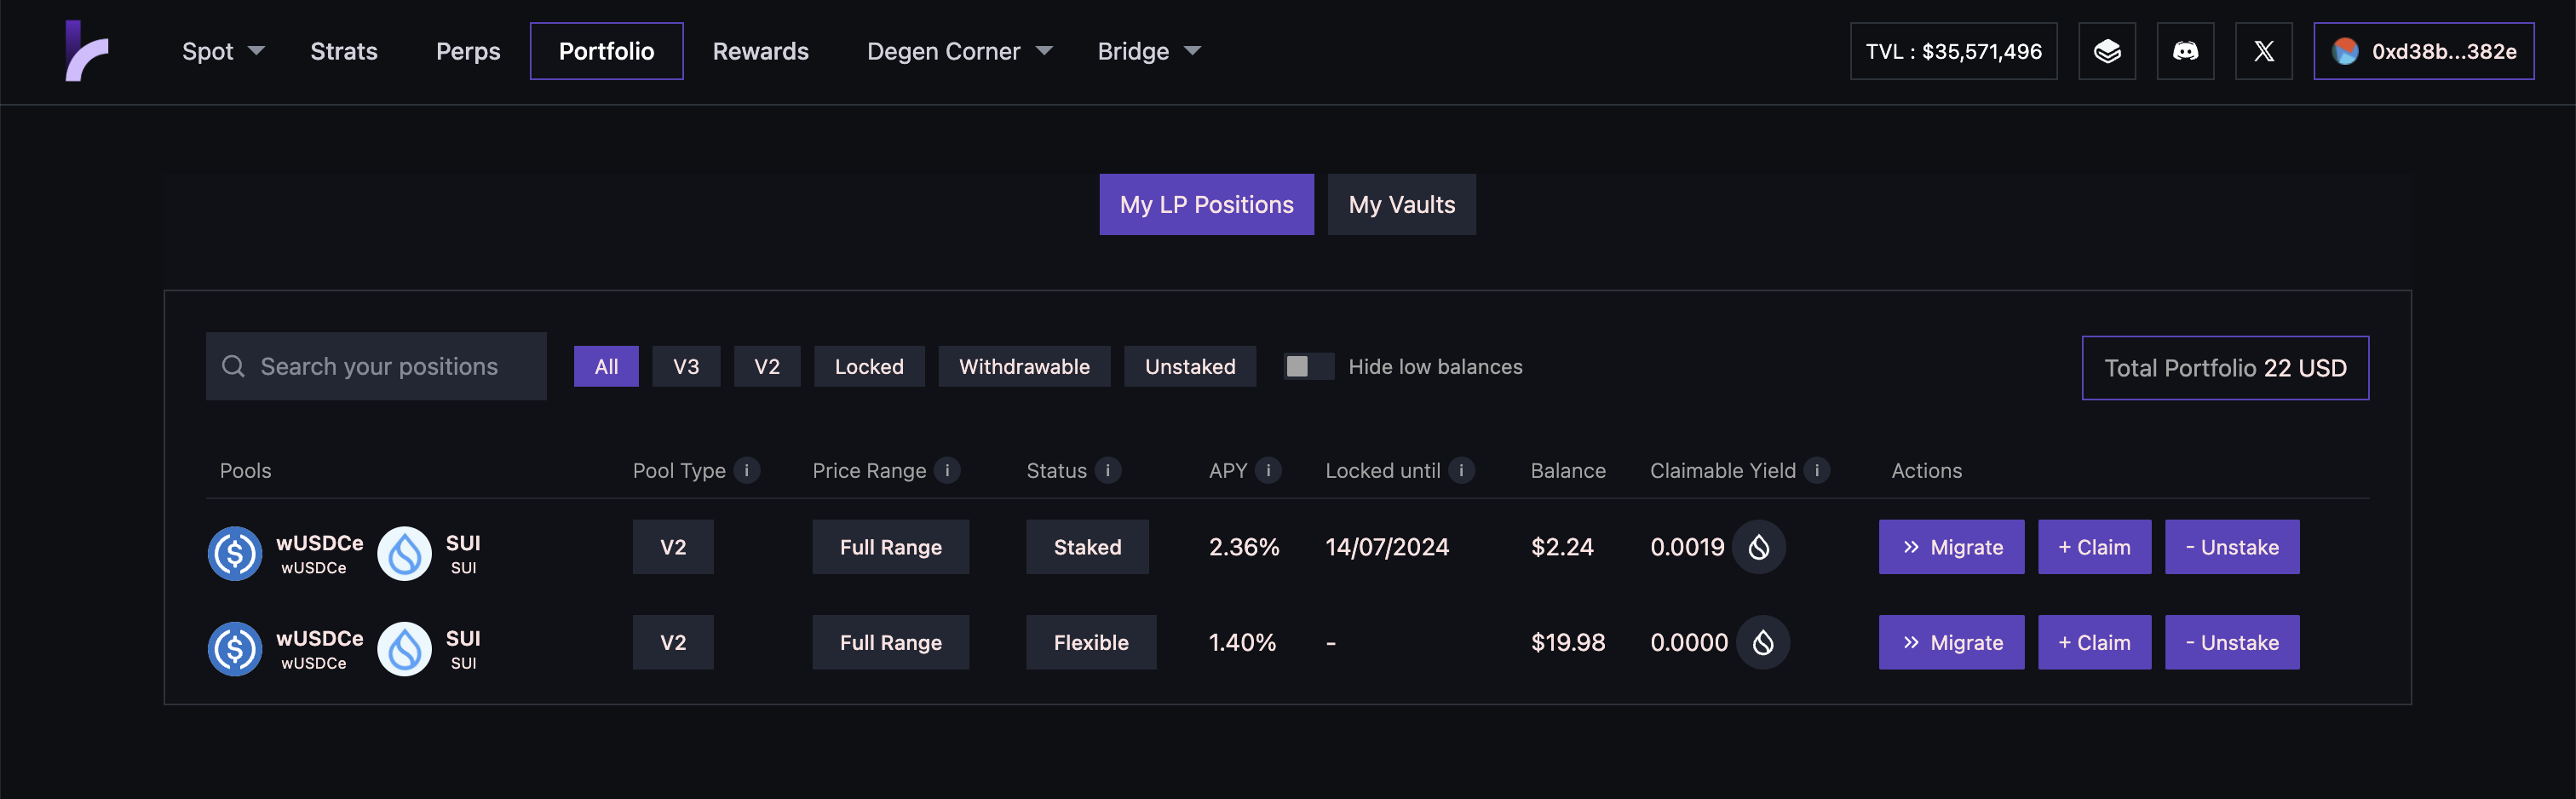Click the Pool Type info icon

click(746, 470)
